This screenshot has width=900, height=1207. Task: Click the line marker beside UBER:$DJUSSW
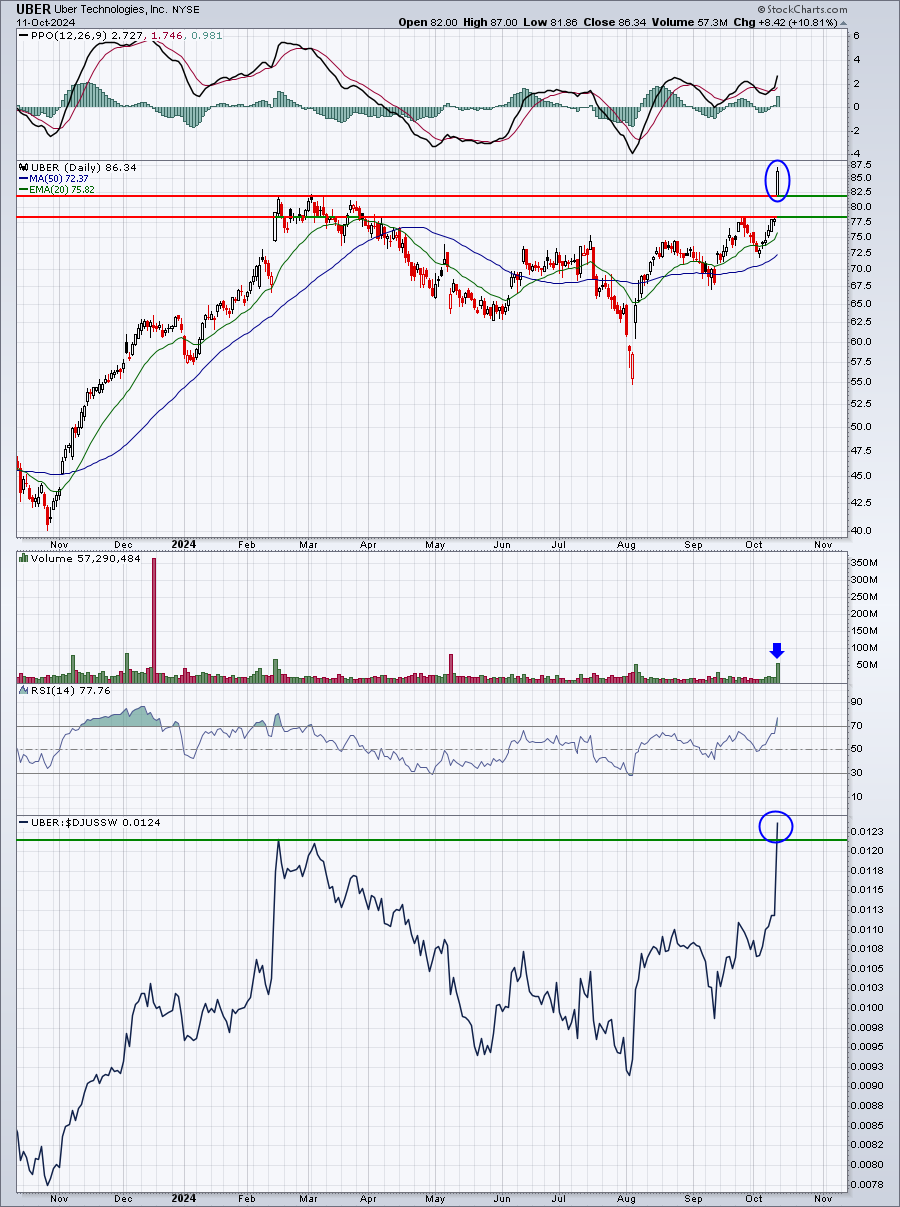(22, 822)
